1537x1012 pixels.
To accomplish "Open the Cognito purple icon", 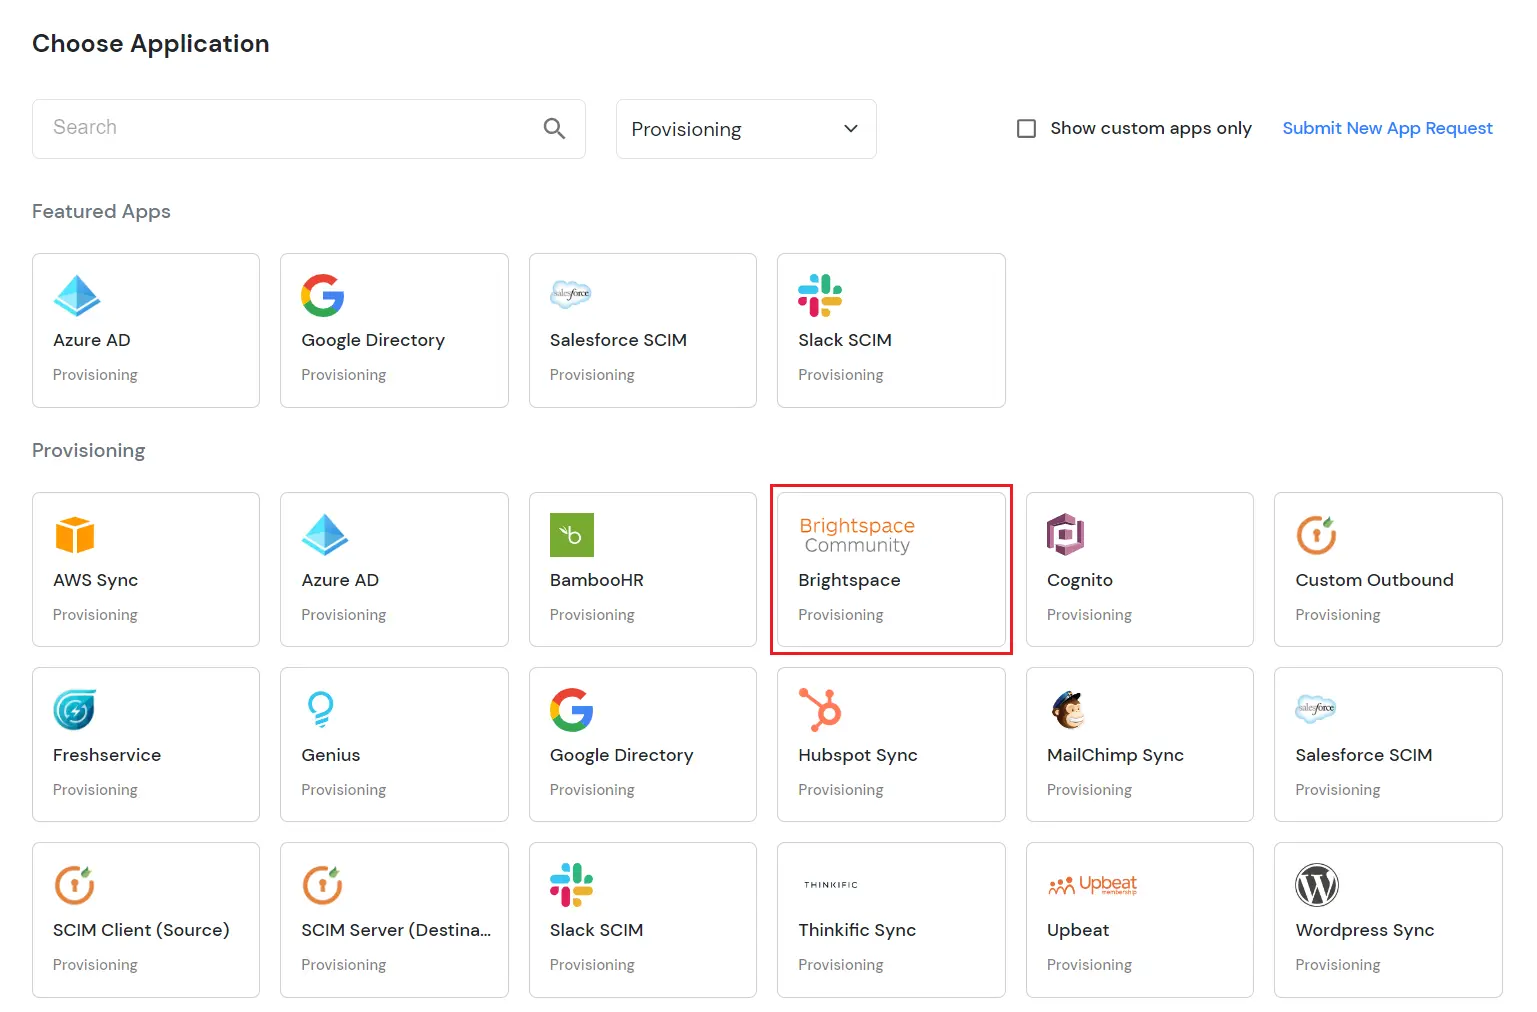I will (1065, 535).
